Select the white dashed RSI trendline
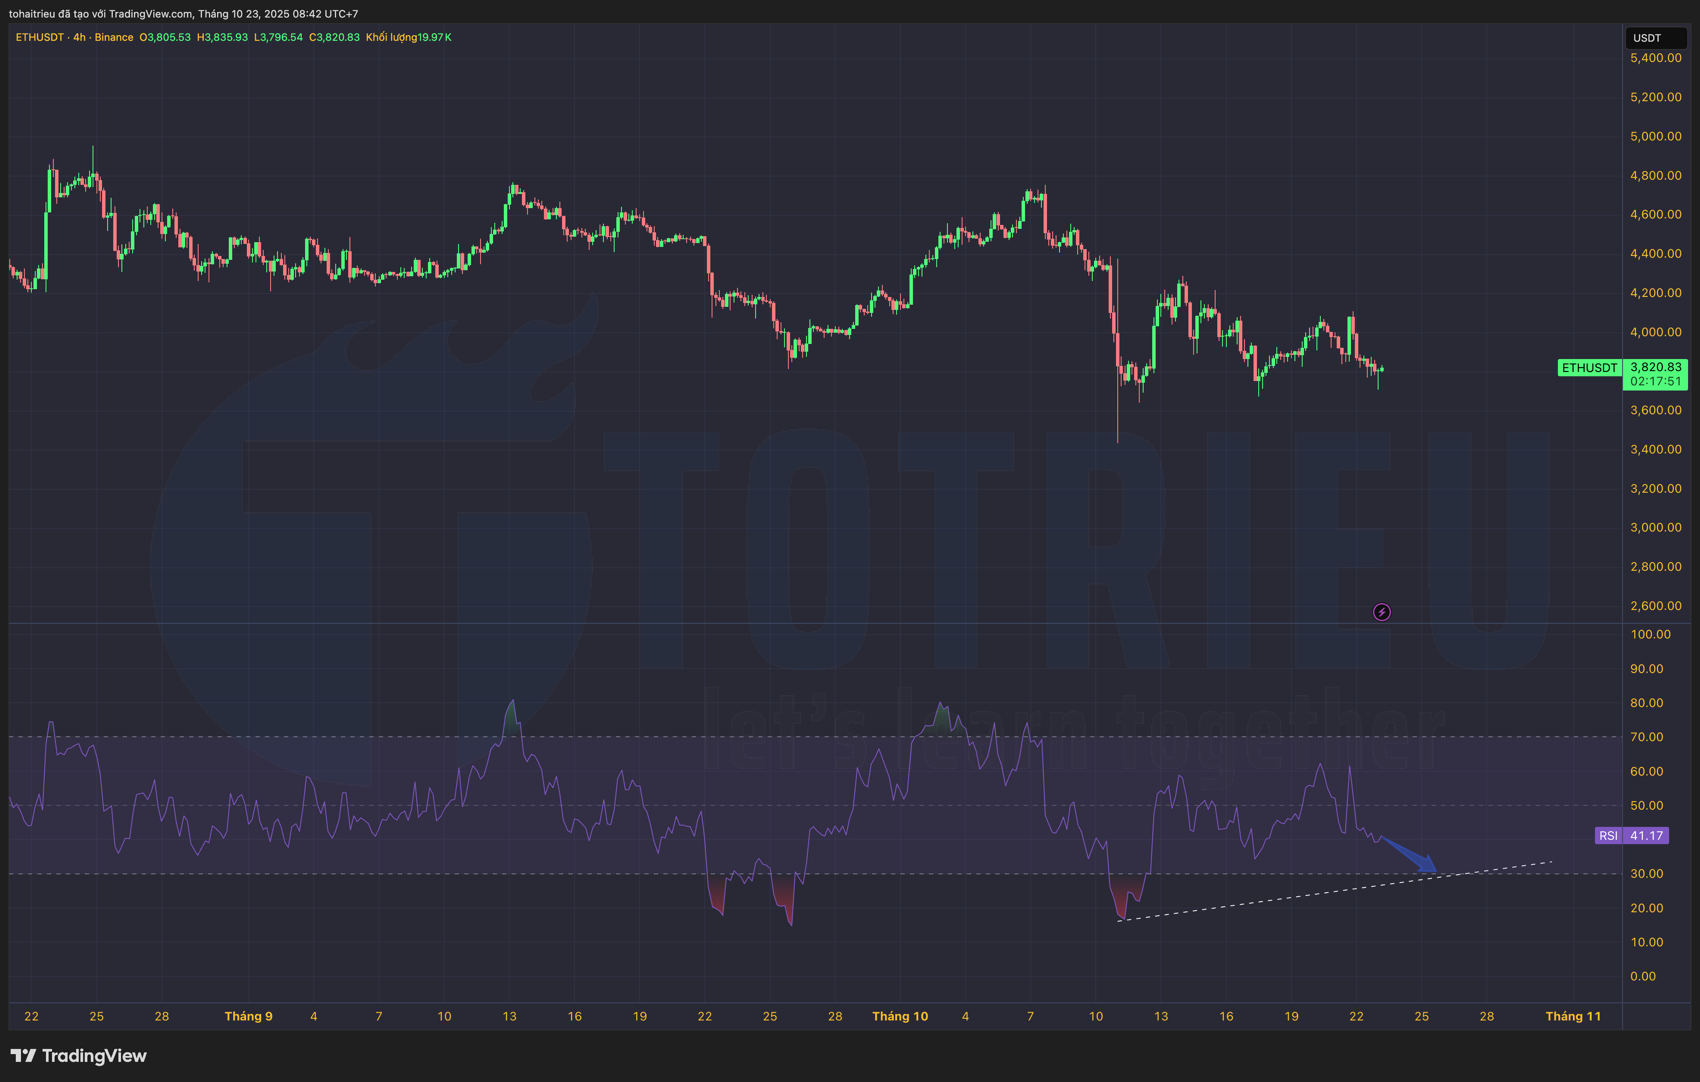Screen dimensions: 1700x1082 coord(1300,895)
